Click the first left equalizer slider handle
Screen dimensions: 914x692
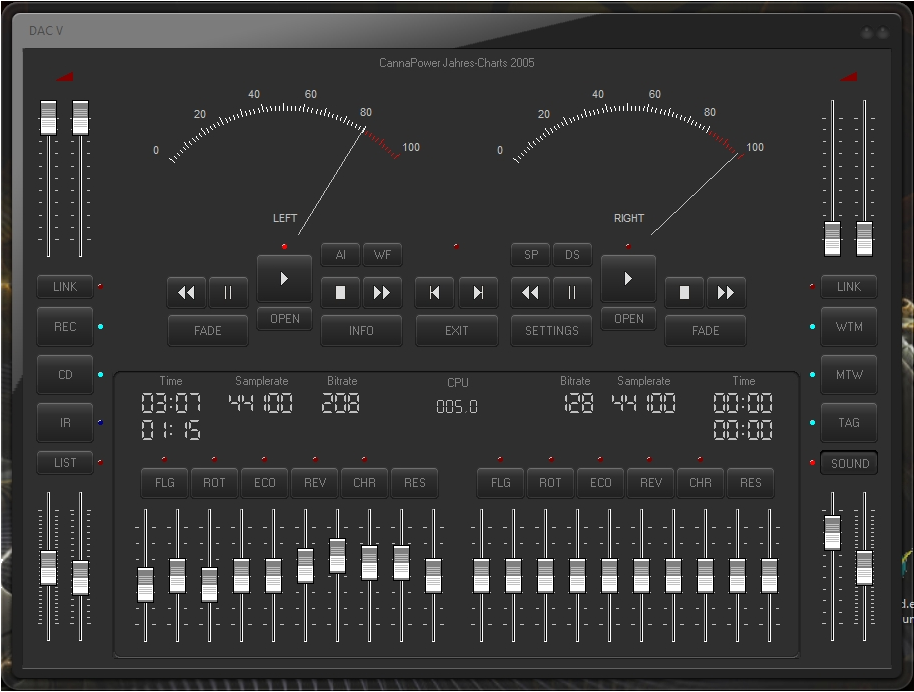146,584
